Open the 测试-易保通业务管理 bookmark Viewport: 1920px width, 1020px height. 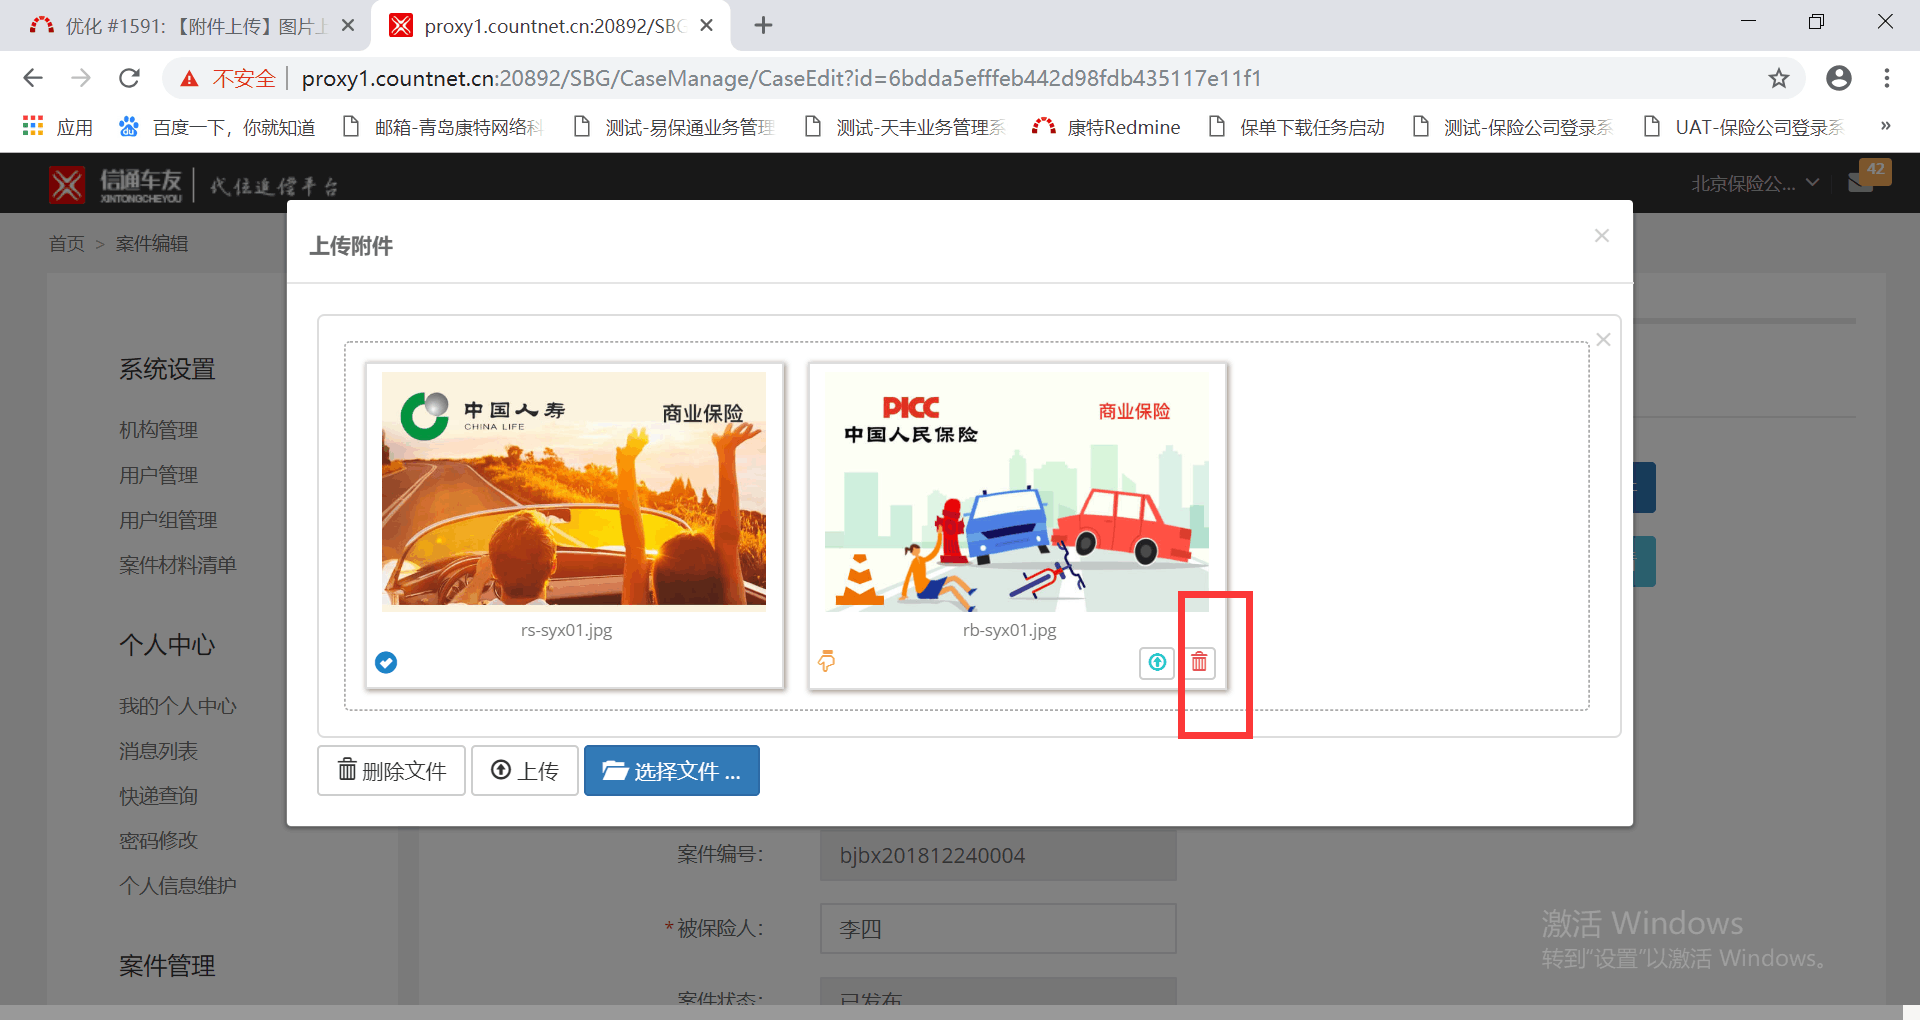[x=674, y=127]
